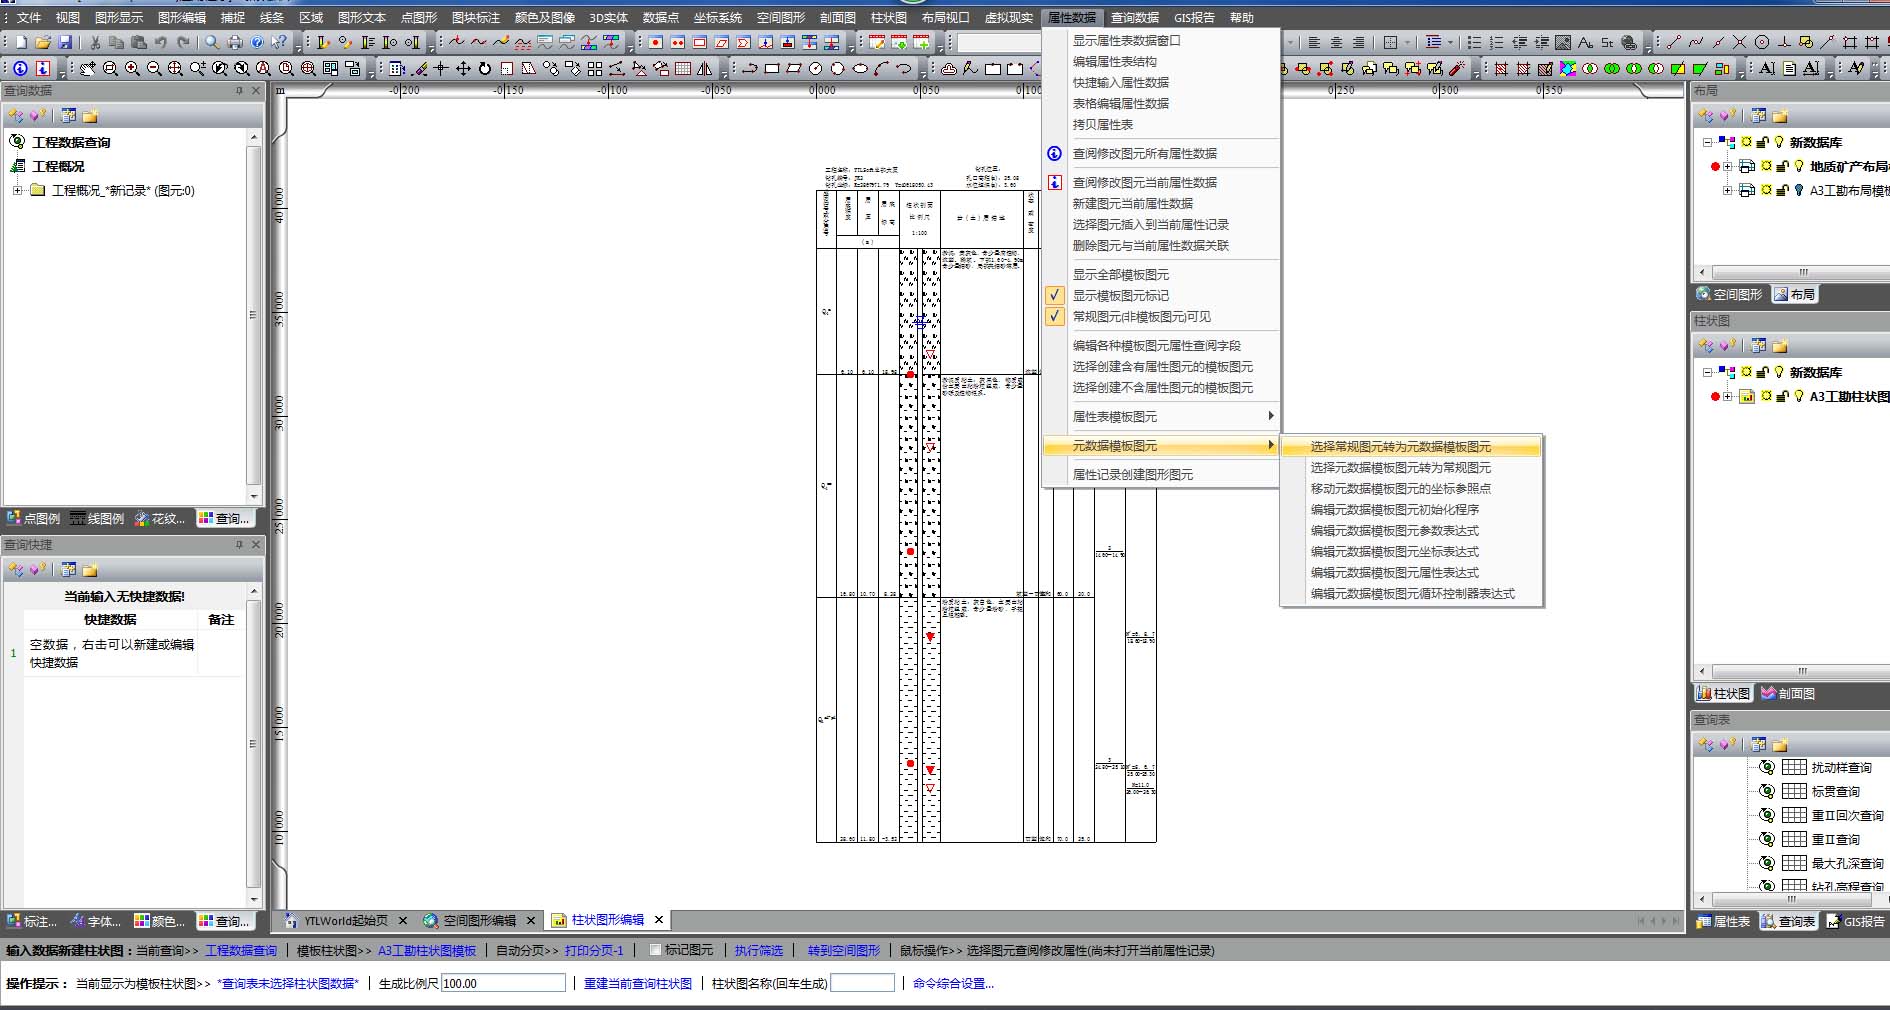The width and height of the screenshot is (1890, 1010).
Task: Click the colorful polygon map icon
Action: click(1567, 68)
